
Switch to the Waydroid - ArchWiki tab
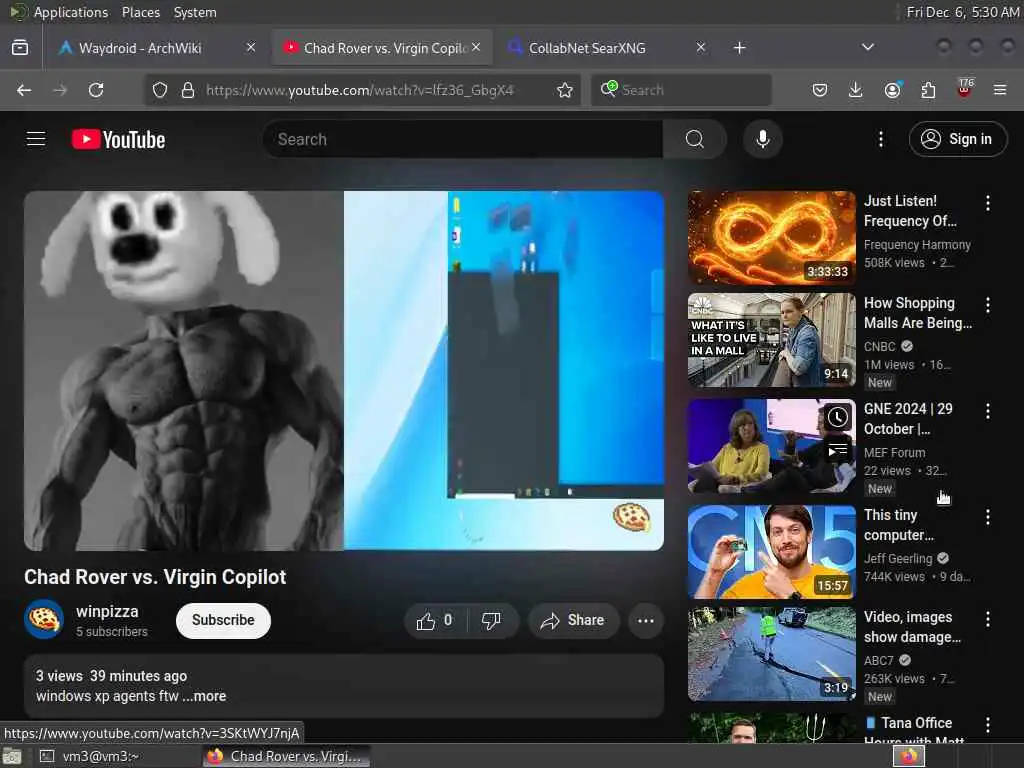pos(155,48)
